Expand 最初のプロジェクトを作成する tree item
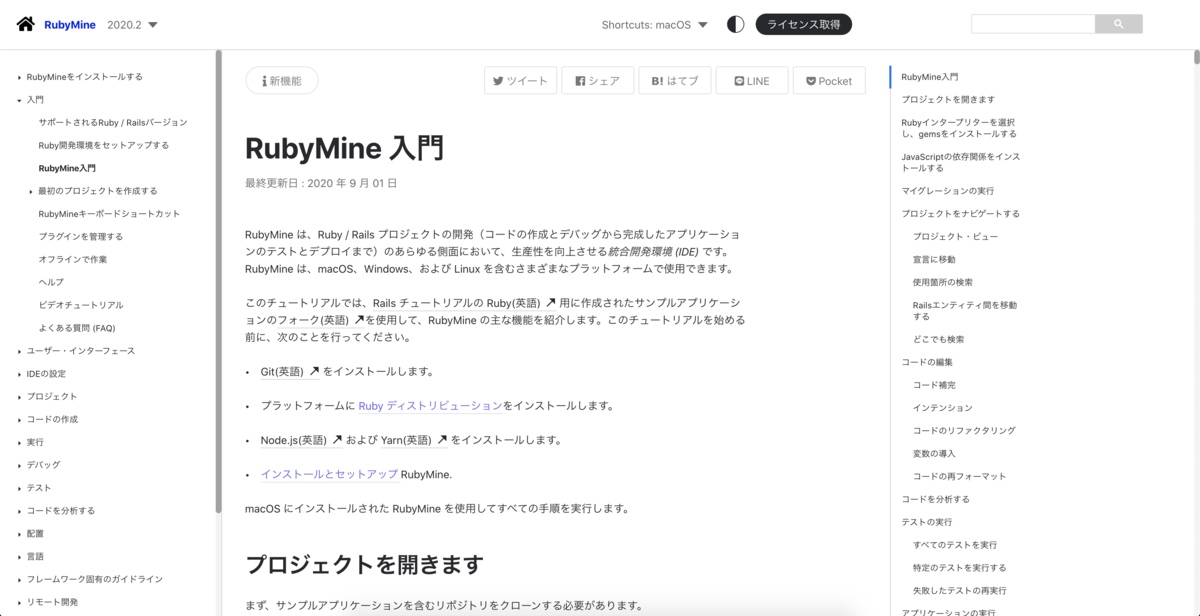The height and width of the screenshot is (616, 1200). [x=31, y=191]
